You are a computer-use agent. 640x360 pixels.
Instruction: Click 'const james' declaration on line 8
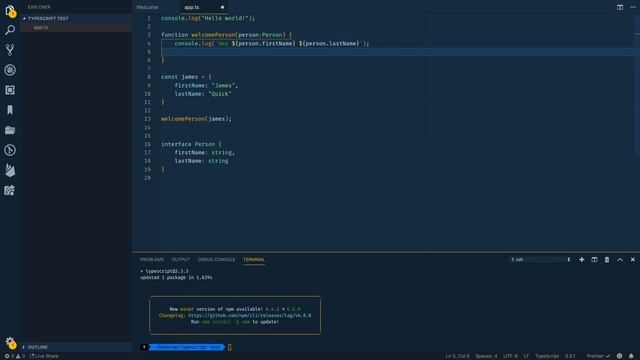pos(179,77)
